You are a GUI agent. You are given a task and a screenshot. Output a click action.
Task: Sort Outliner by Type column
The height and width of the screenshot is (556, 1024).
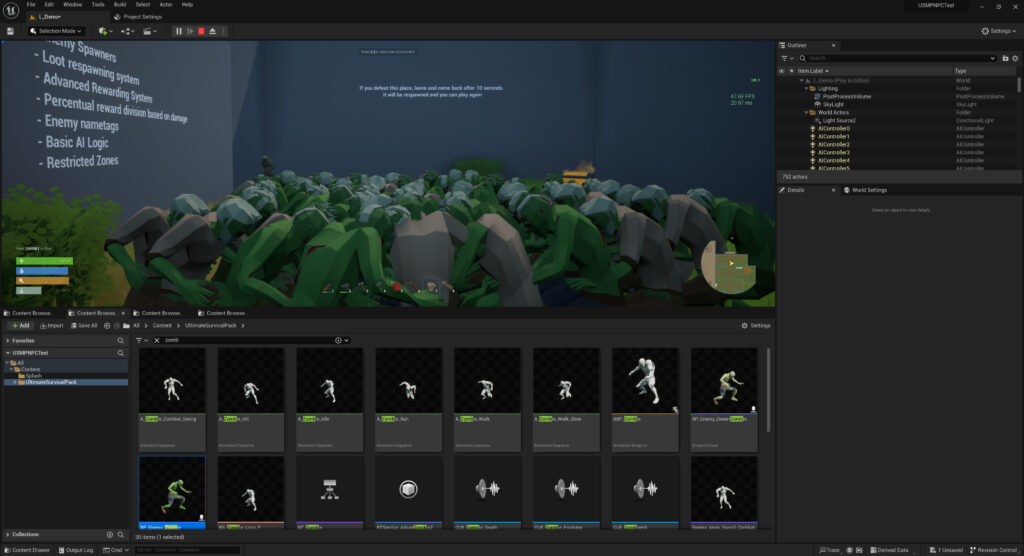961,71
